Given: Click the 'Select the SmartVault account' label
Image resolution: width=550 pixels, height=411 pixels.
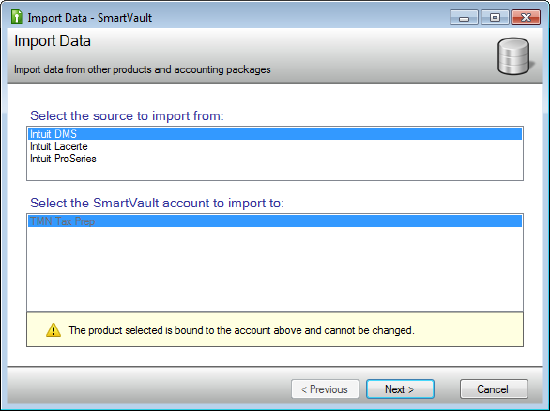Looking at the screenshot, I should point(157,203).
